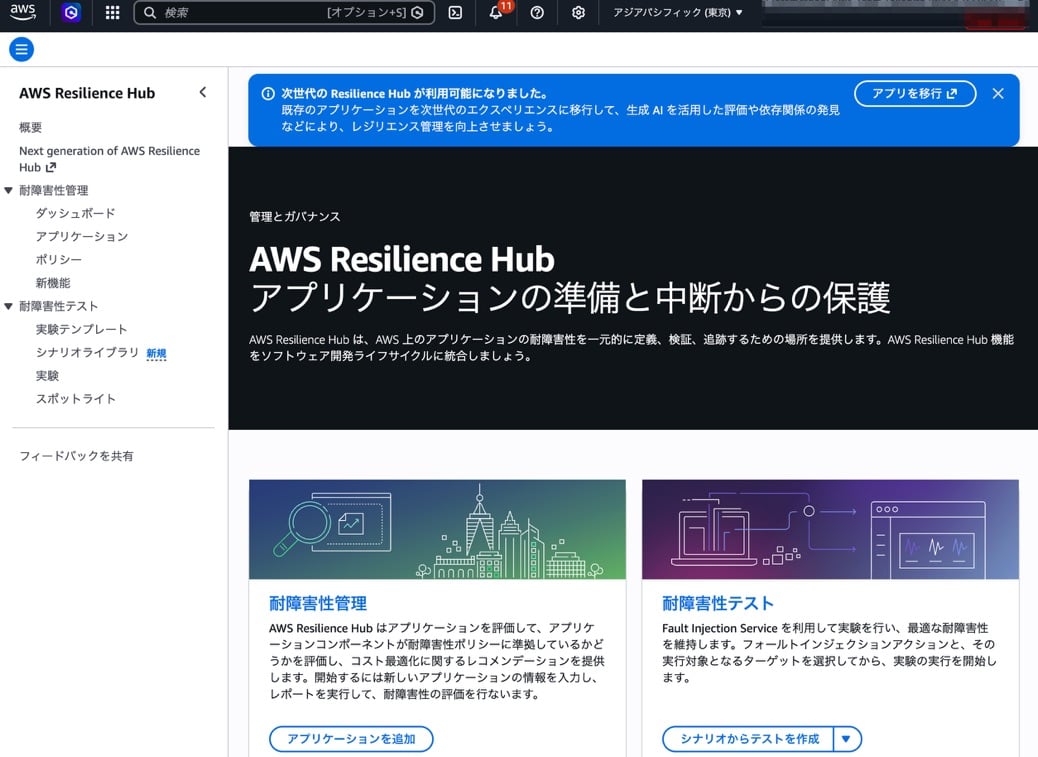The height and width of the screenshot is (757, 1038).
Task: Go to シナリオライブラリ in navigation
Action: pos(87,352)
